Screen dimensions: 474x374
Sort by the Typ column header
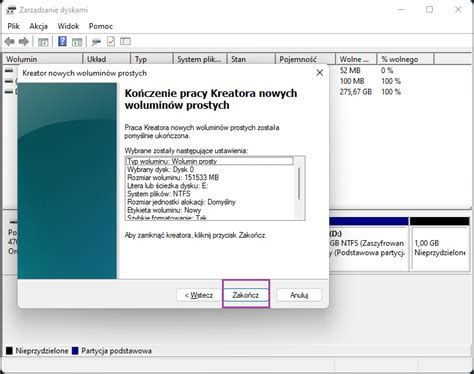pyautogui.click(x=152, y=59)
